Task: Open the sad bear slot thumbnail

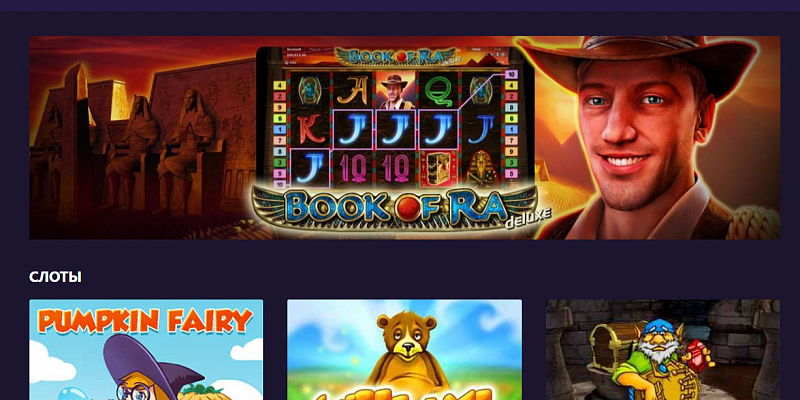Action: click(x=404, y=349)
